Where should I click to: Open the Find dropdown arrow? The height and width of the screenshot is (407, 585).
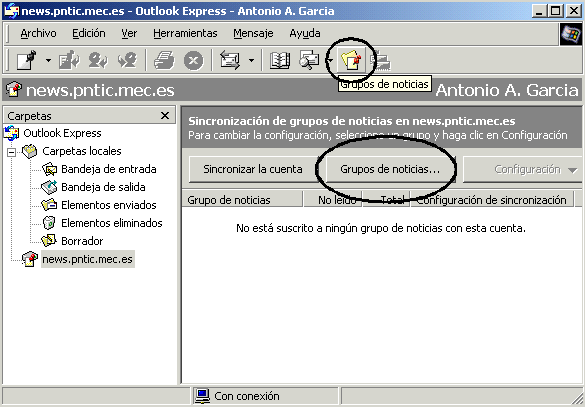click(x=330, y=60)
